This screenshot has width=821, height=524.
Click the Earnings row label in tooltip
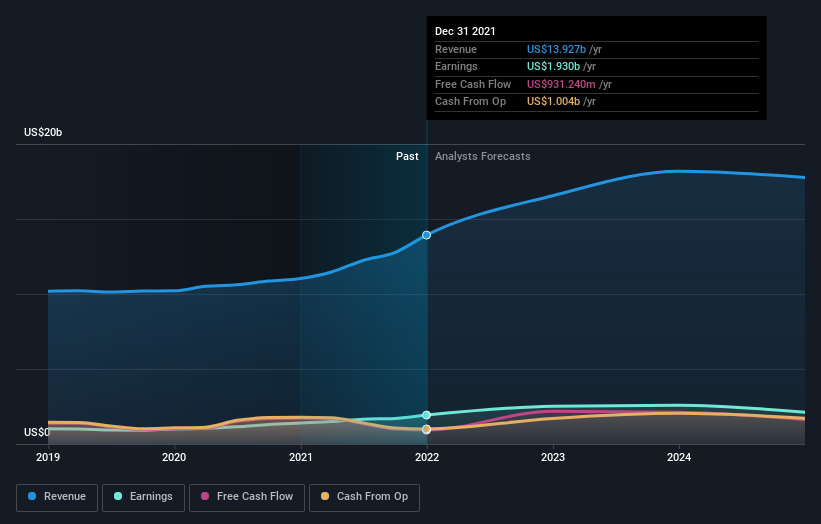456,66
